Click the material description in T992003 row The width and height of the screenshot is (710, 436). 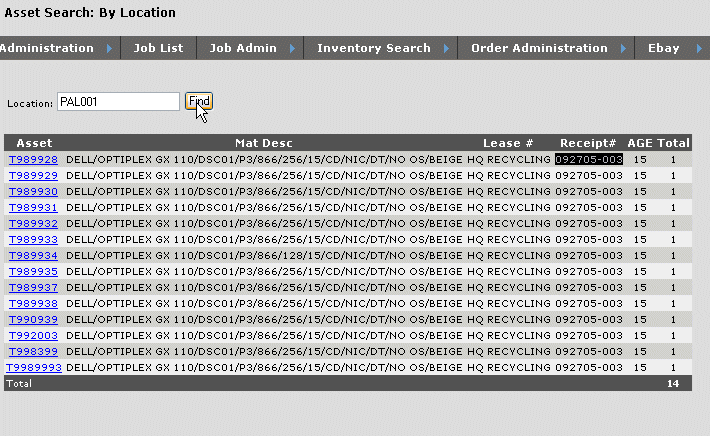[x=263, y=335]
